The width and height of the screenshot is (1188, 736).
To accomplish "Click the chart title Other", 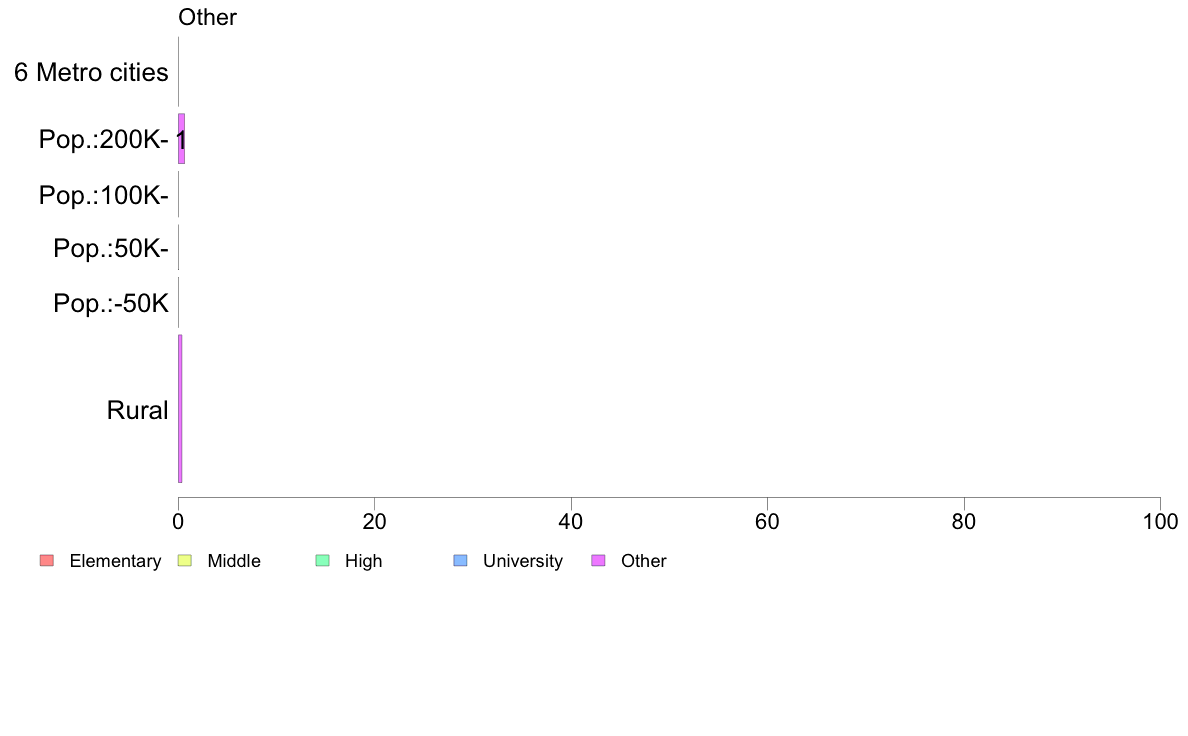I will (208, 17).
